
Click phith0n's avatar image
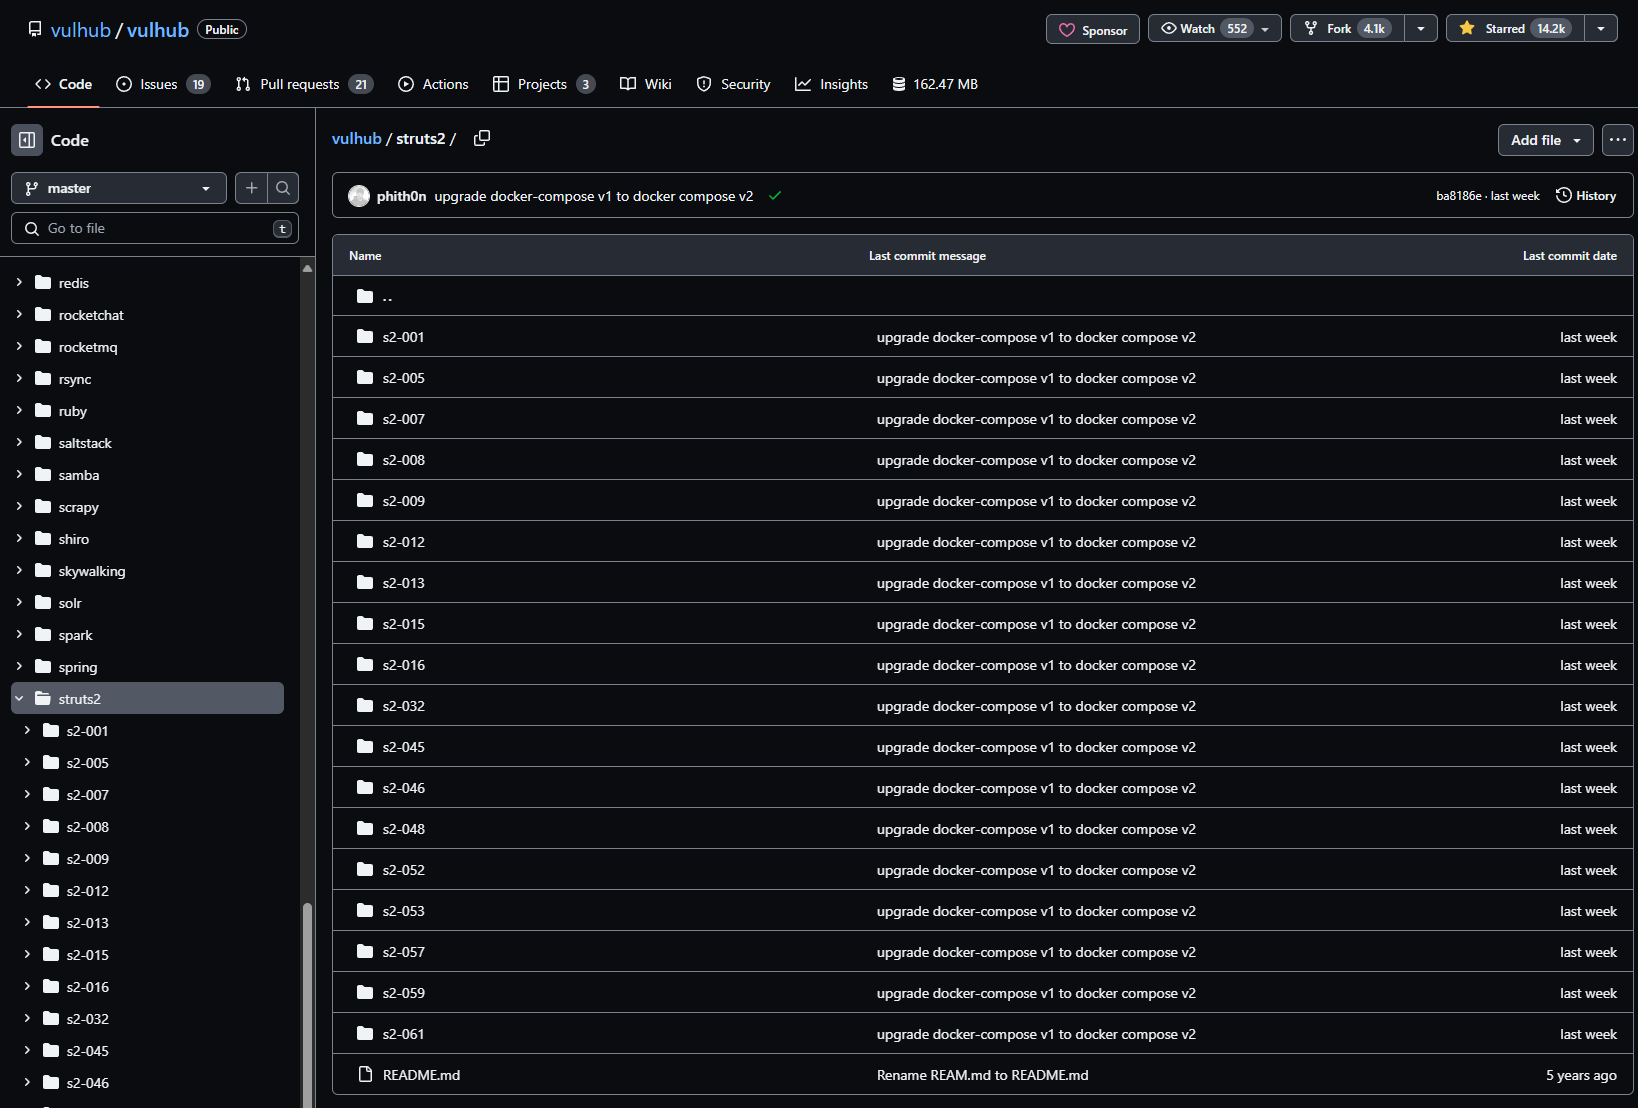(359, 196)
